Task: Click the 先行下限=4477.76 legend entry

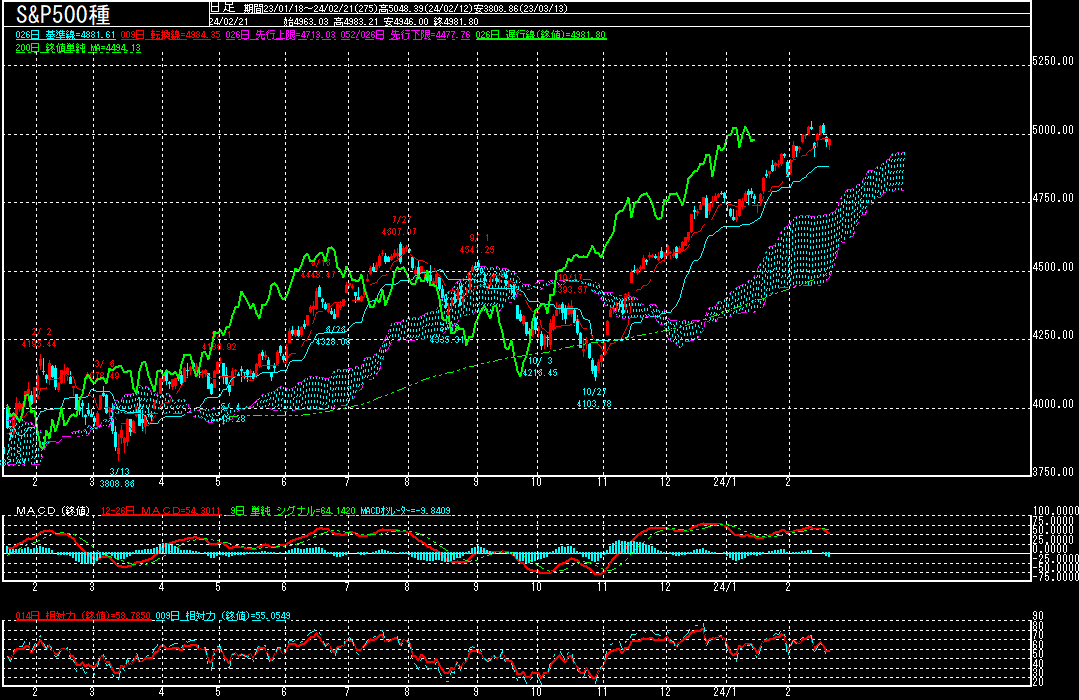Action: (x=405, y=34)
